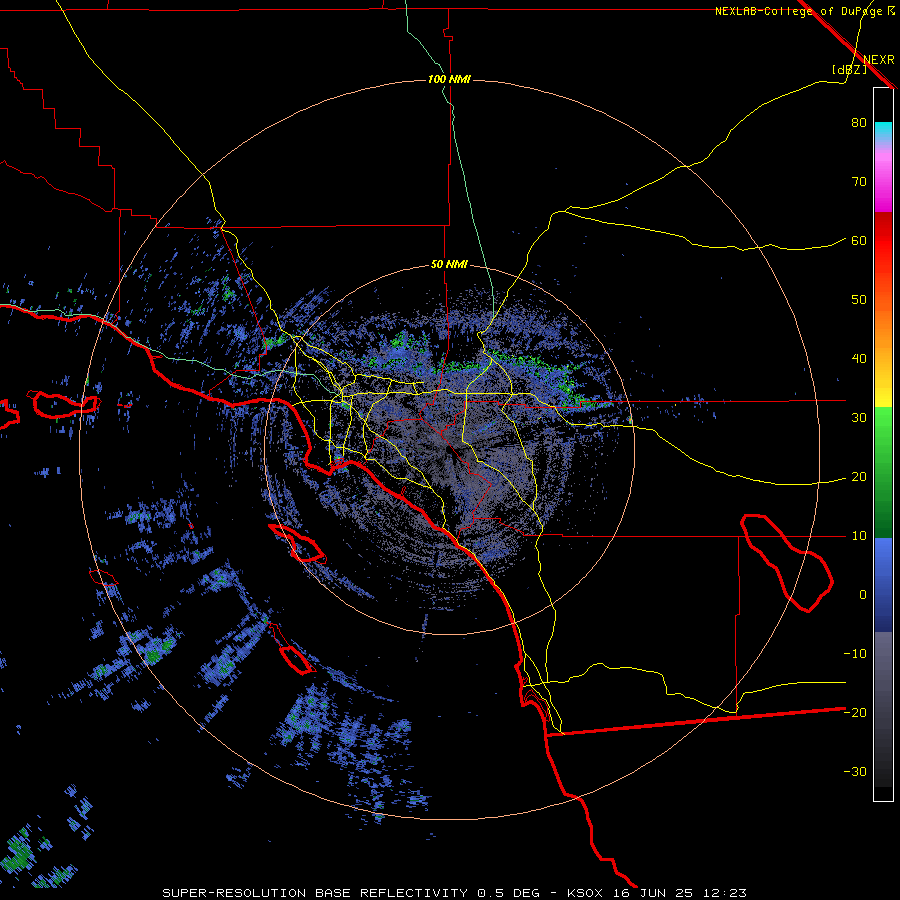Image resolution: width=900 pixels, height=900 pixels.
Task: Click the "40" value on dBZ scale
Action: pos(859,359)
